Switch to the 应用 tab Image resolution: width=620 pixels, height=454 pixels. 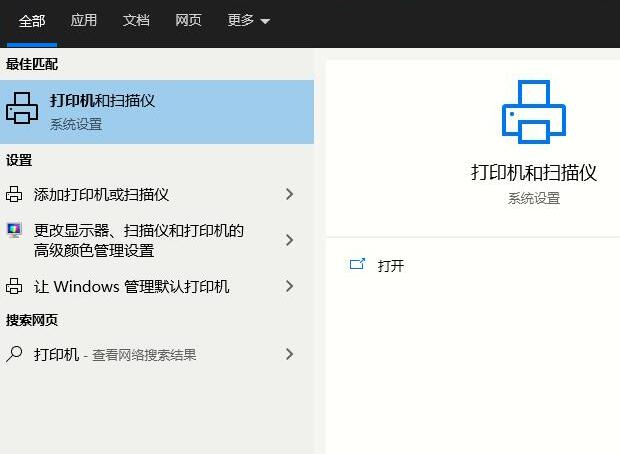tap(84, 20)
